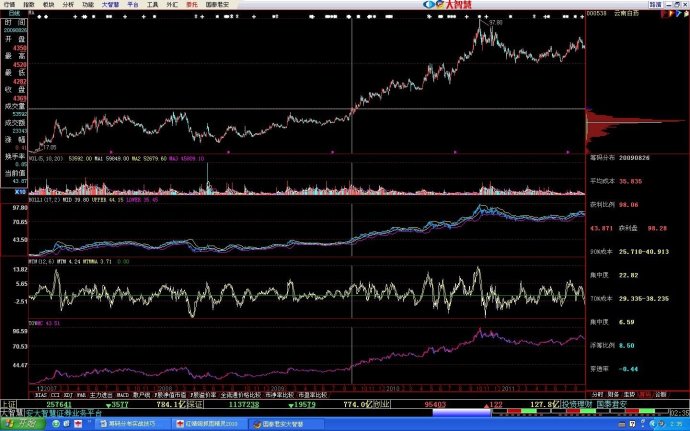This screenshot has height=431, width=690.
Task: Open the 工具 menu
Action: 152,5
